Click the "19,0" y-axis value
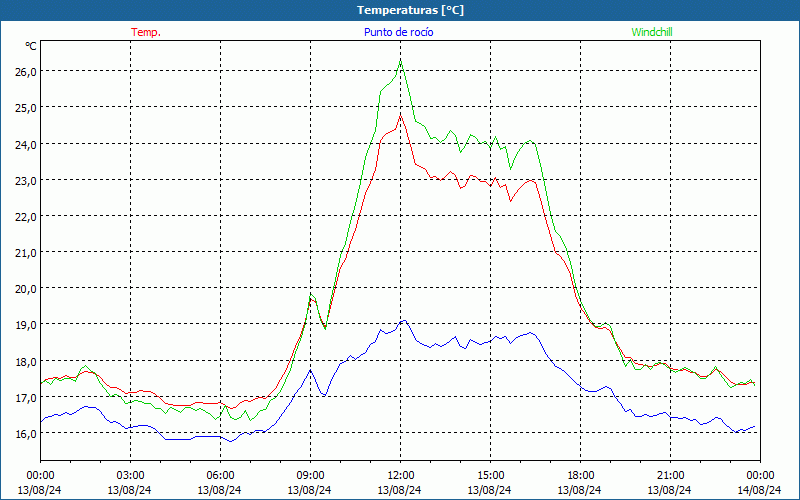800x500 pixels. [x=26, y=325]
